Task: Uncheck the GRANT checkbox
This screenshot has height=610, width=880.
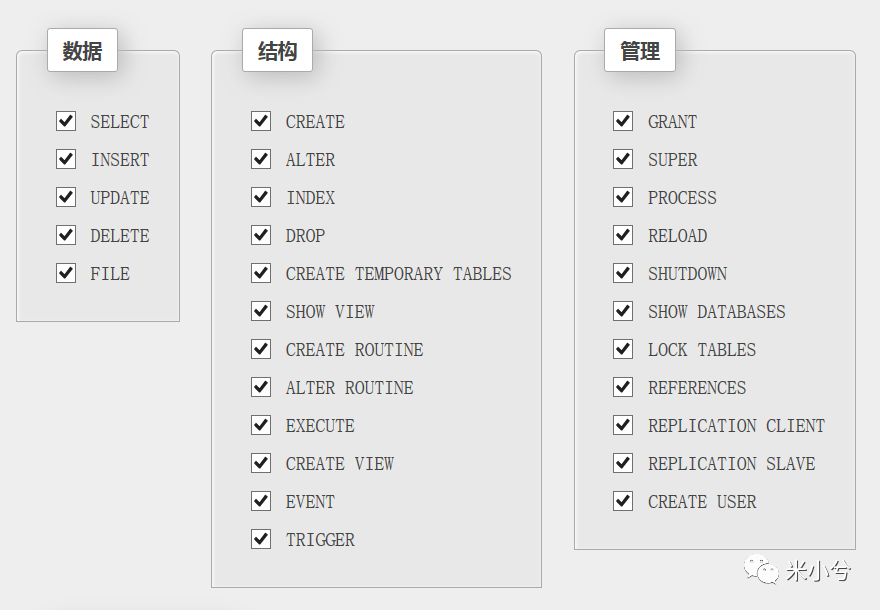Action: pyautogui.click(x=623, y=121)
